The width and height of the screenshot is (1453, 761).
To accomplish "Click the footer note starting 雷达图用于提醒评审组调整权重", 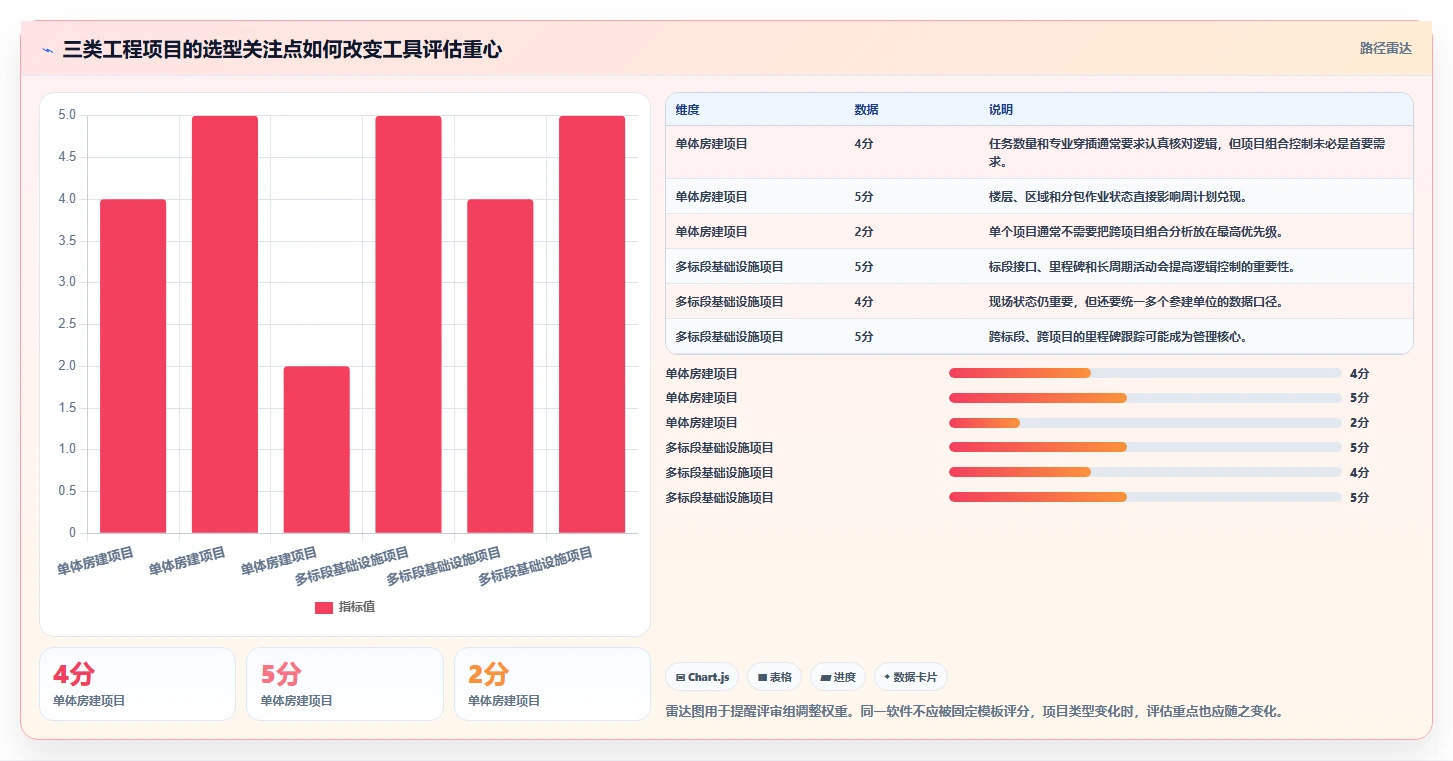I will click(x=974, y=712).
